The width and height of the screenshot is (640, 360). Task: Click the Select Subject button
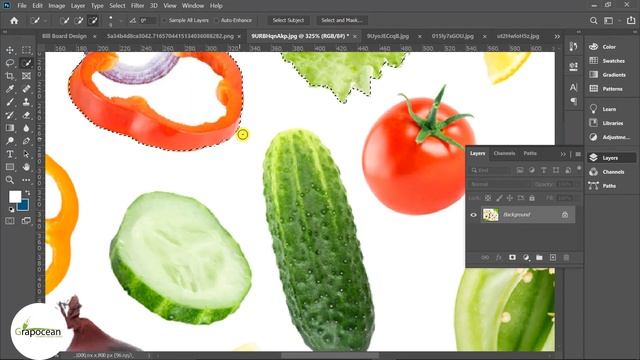click(x=288, y=20)
